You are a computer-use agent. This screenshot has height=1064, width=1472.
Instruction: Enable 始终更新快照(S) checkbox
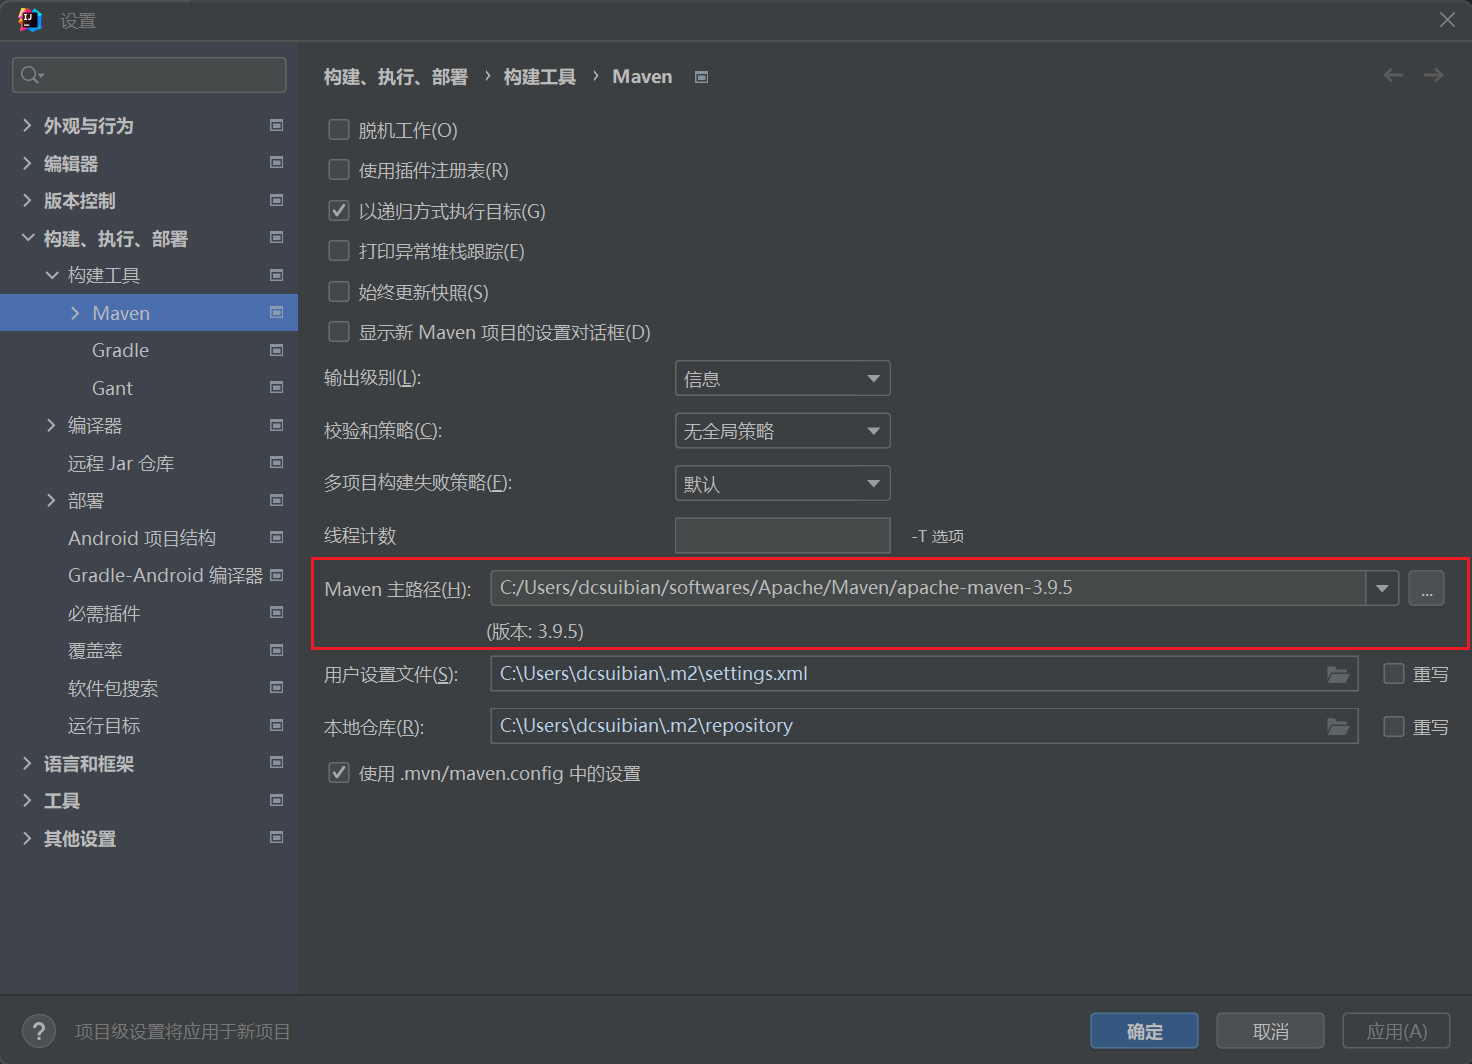[339, 292]
